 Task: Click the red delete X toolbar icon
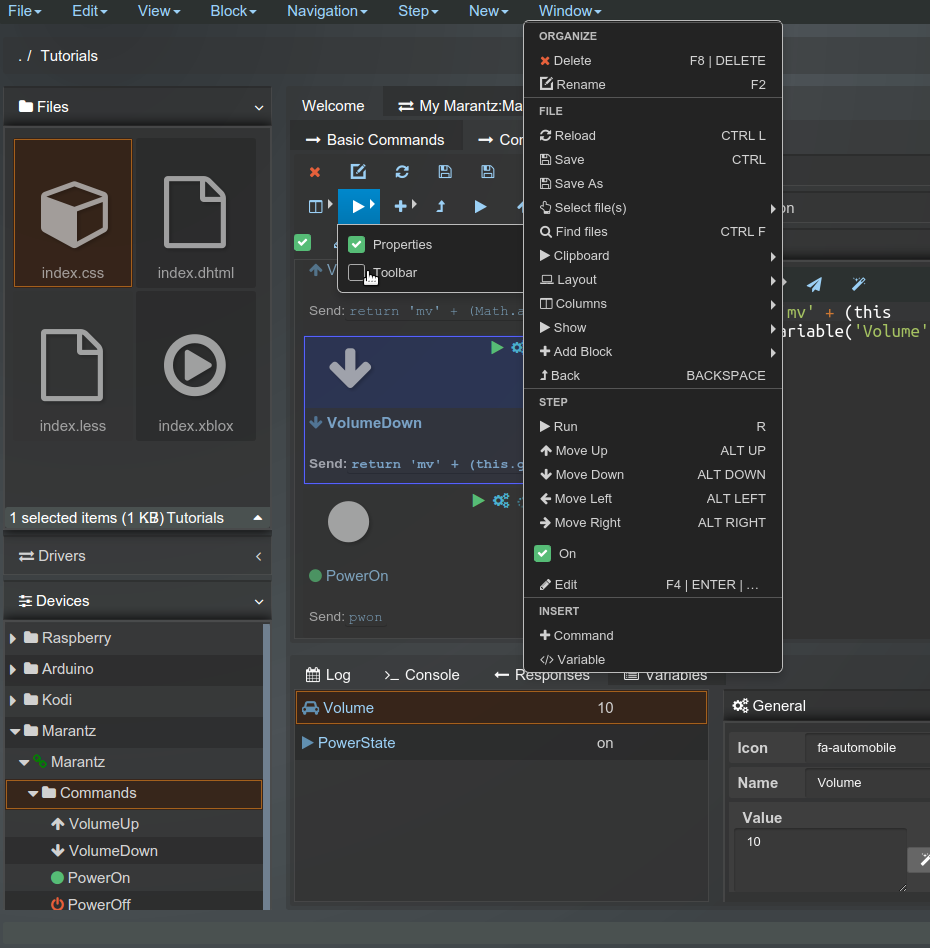click(315, 172)
